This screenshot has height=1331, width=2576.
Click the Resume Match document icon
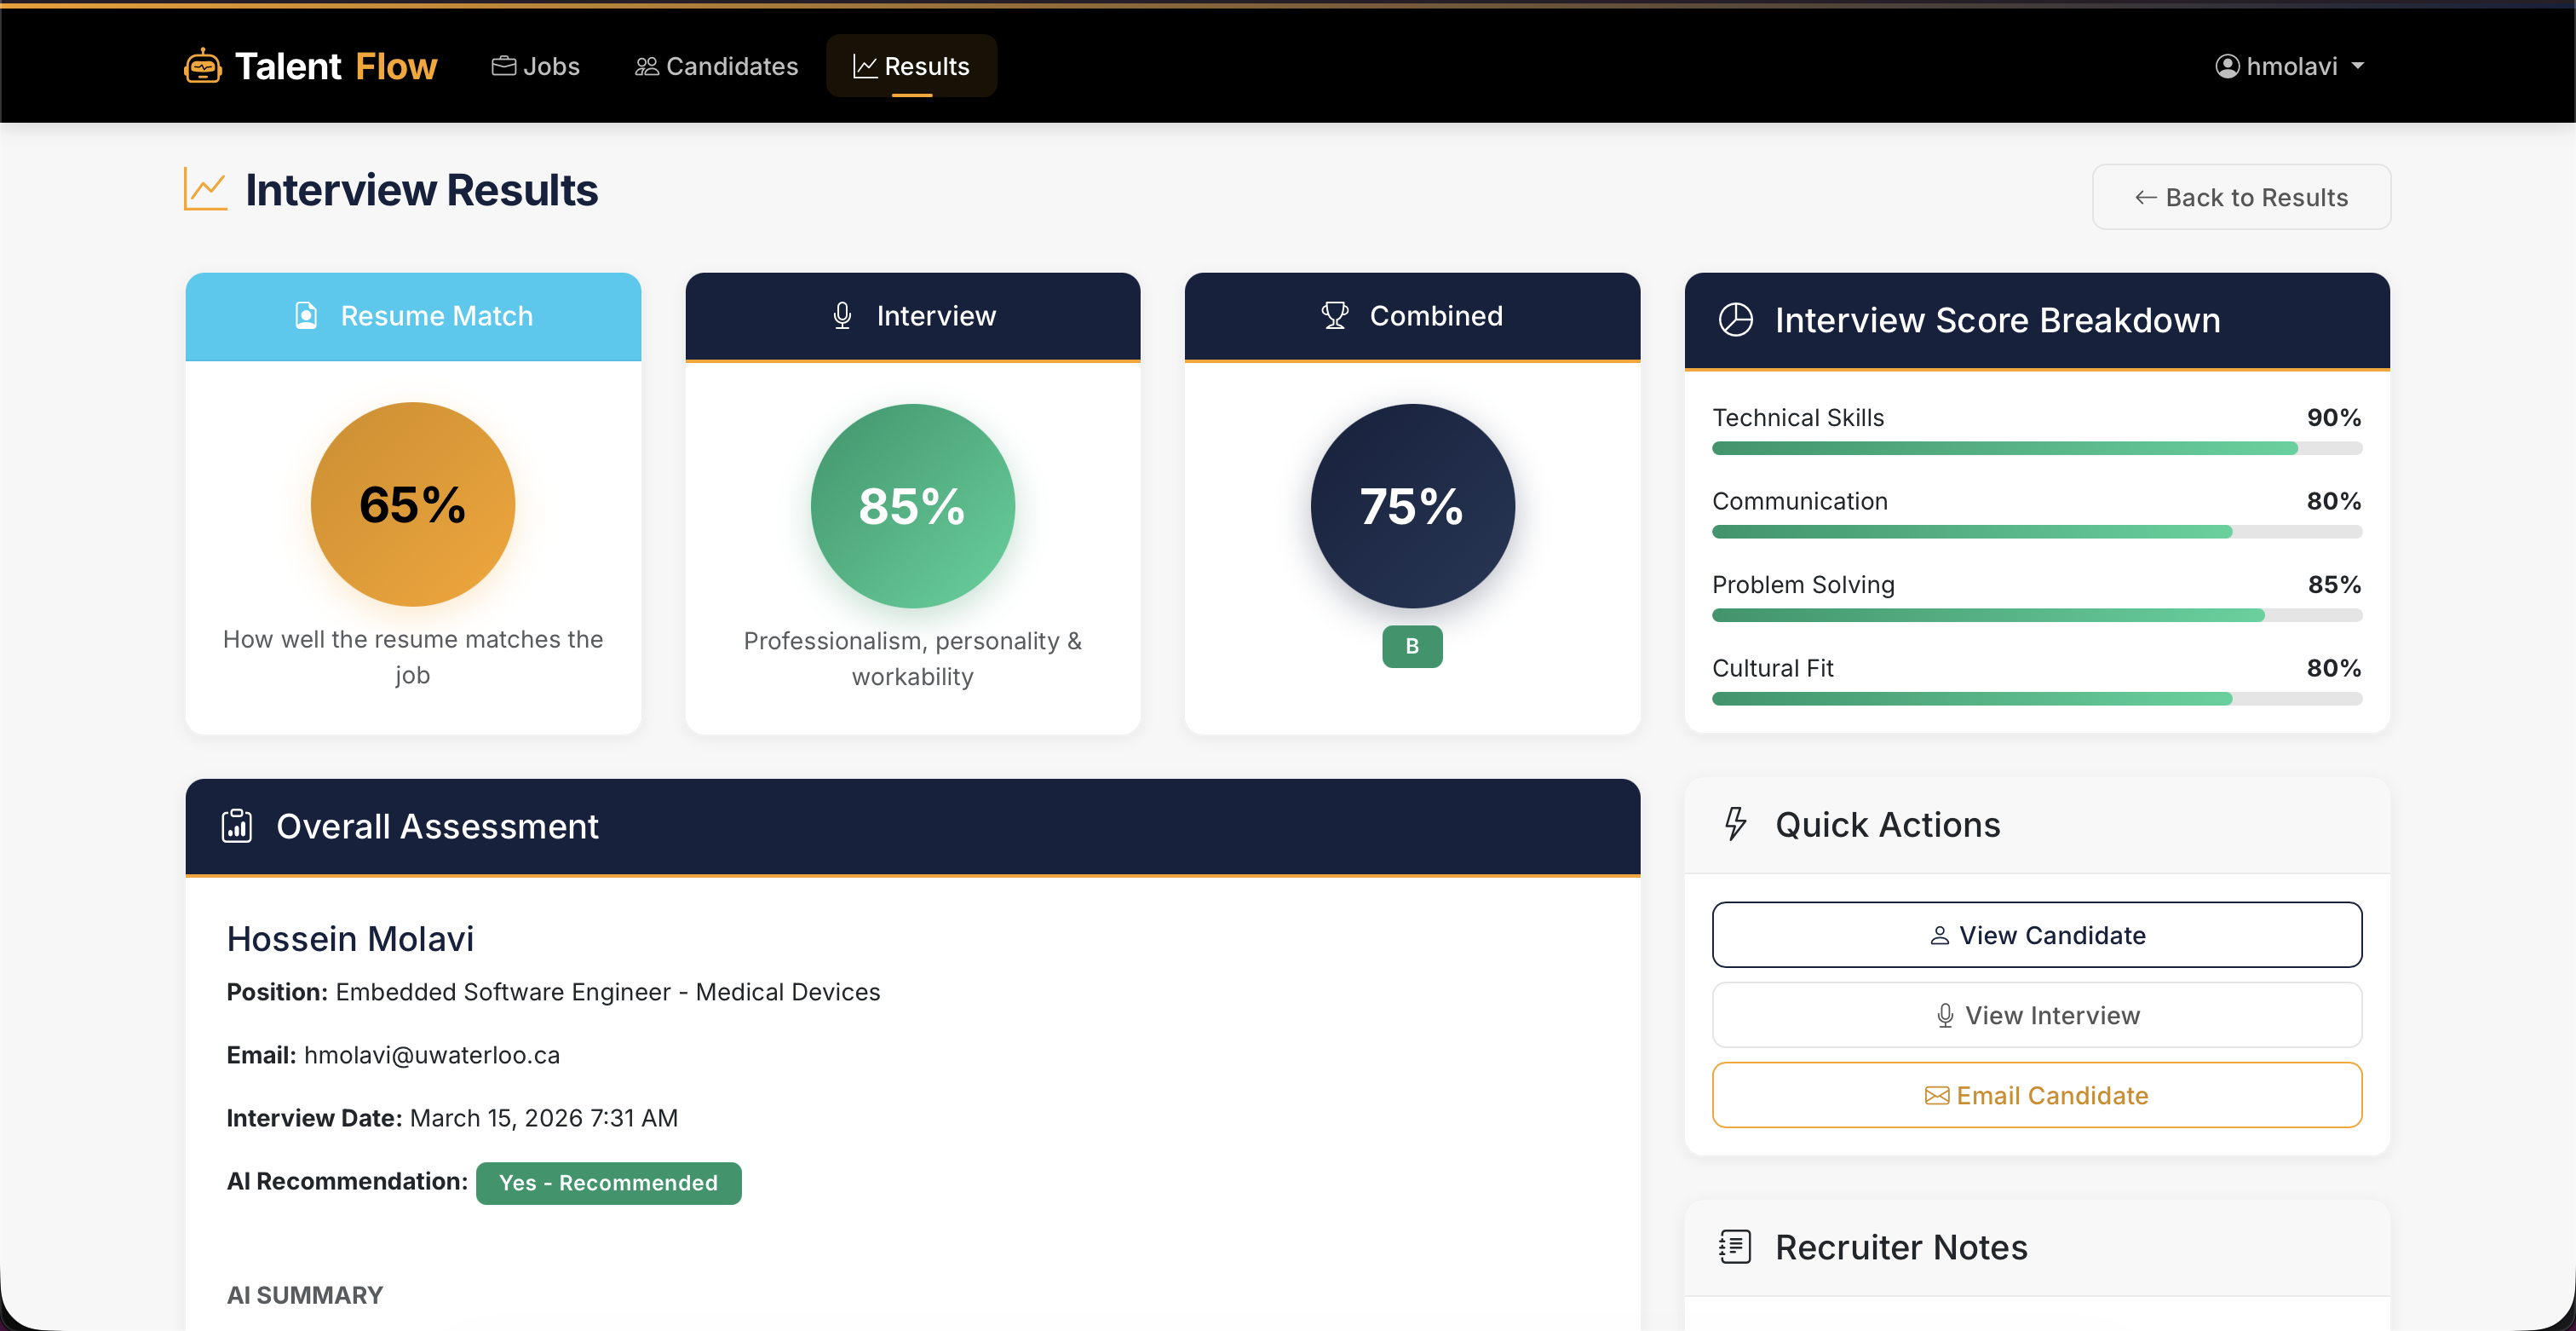[x=306, y=316]
